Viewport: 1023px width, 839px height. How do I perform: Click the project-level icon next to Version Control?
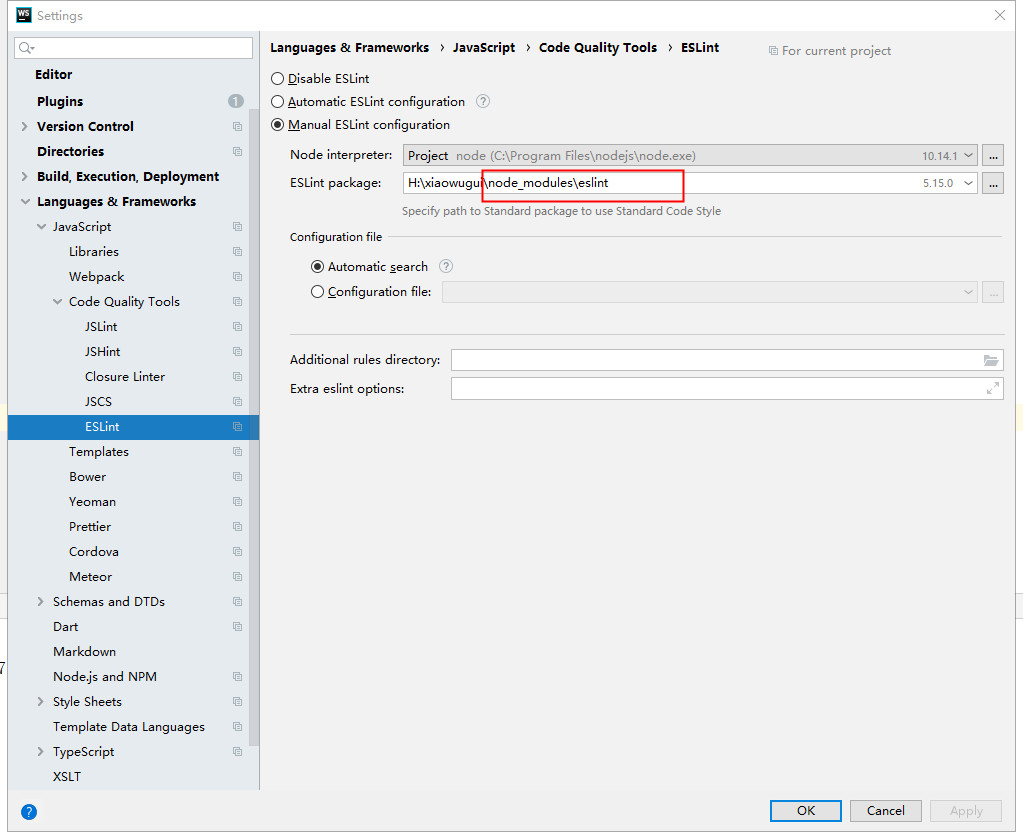point(237,127)
